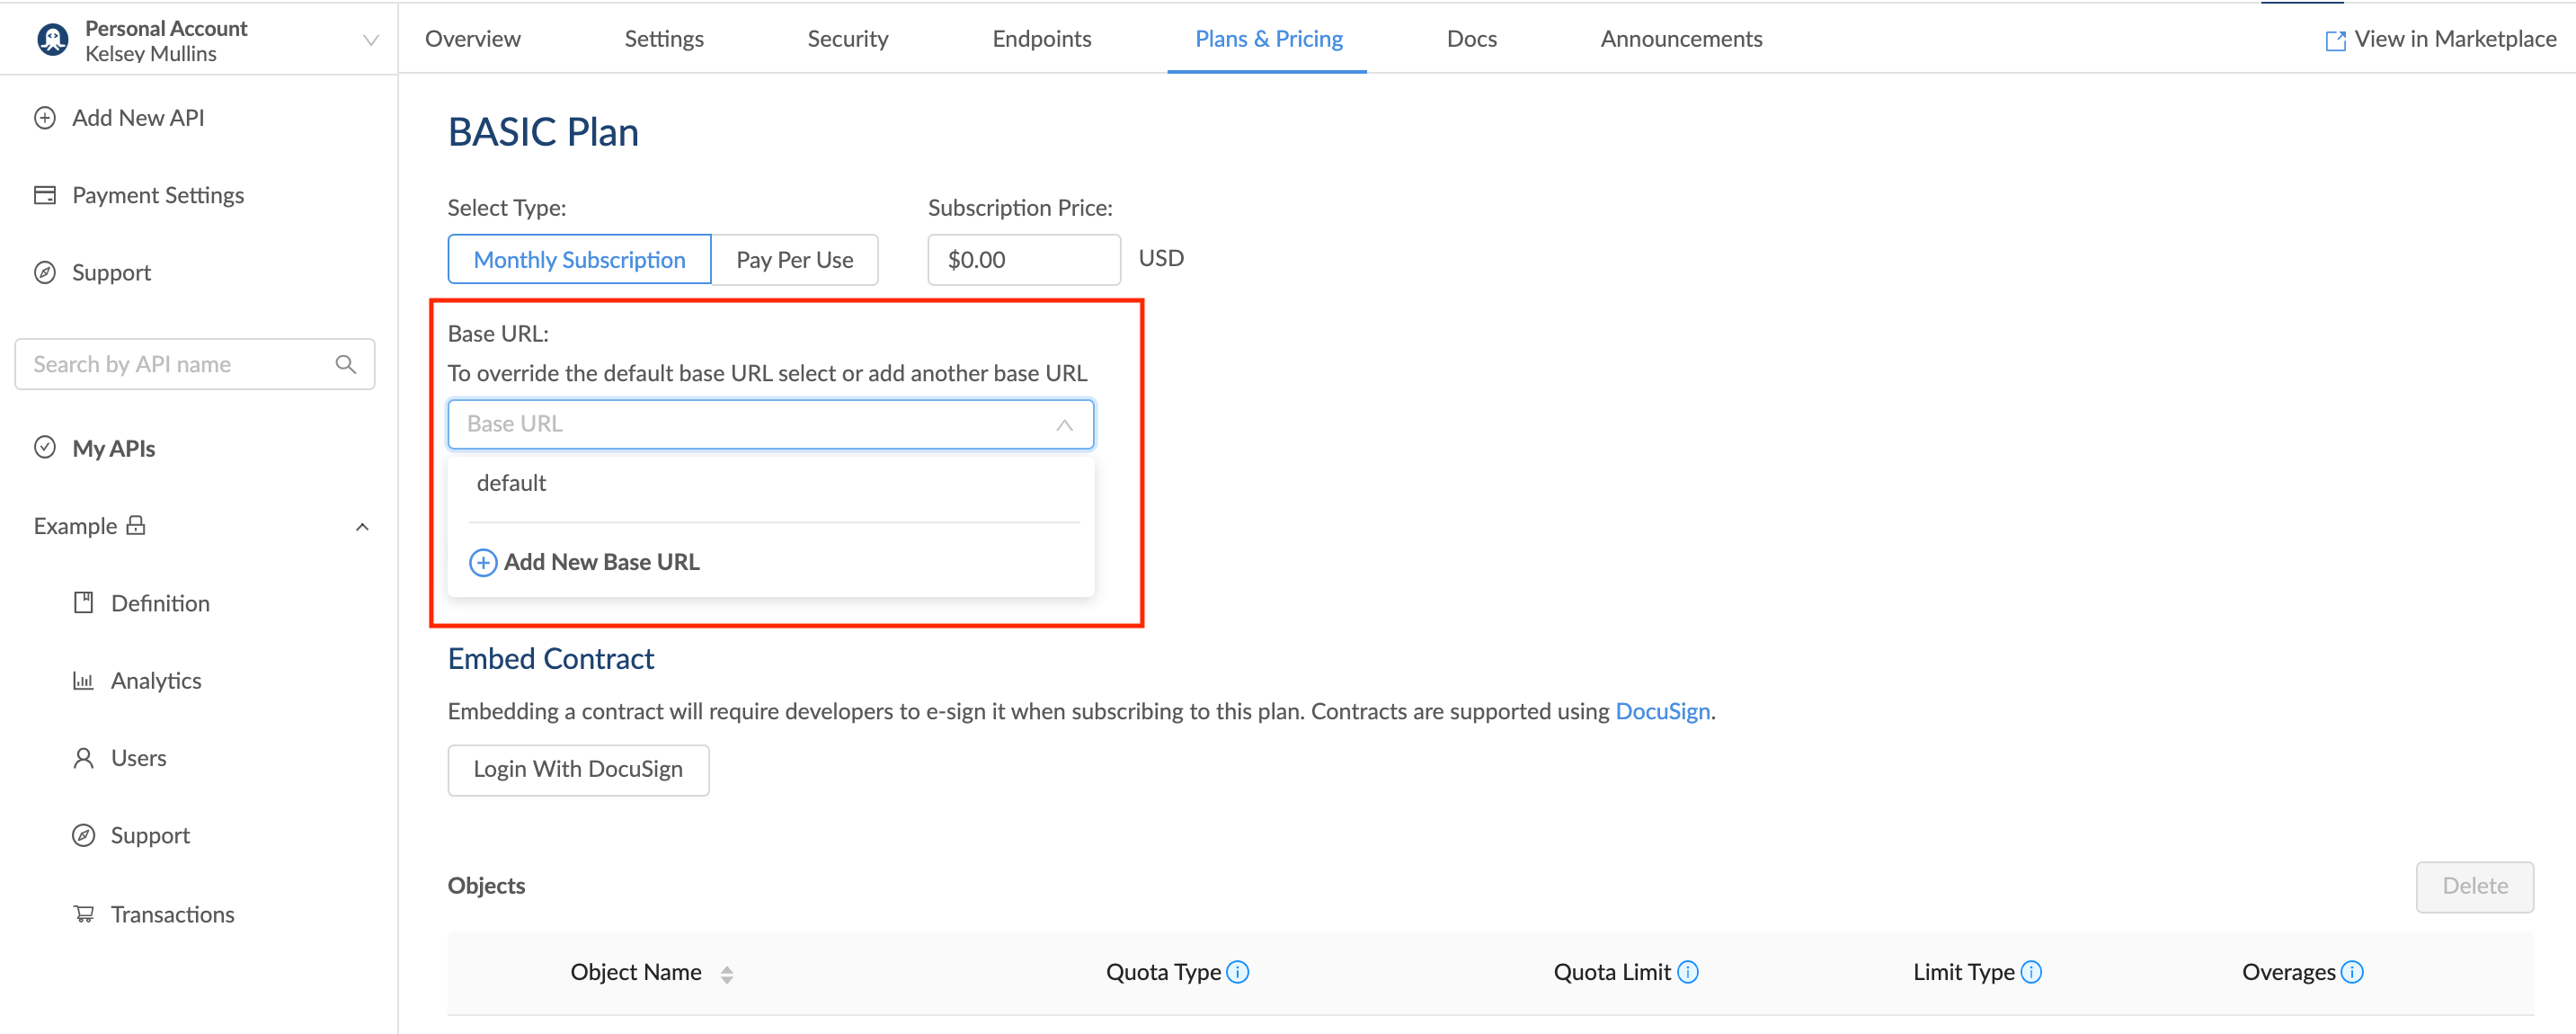
Task: Switch to the Endpoints tab
Action: pyautogui.click(x=1041, y=39)
